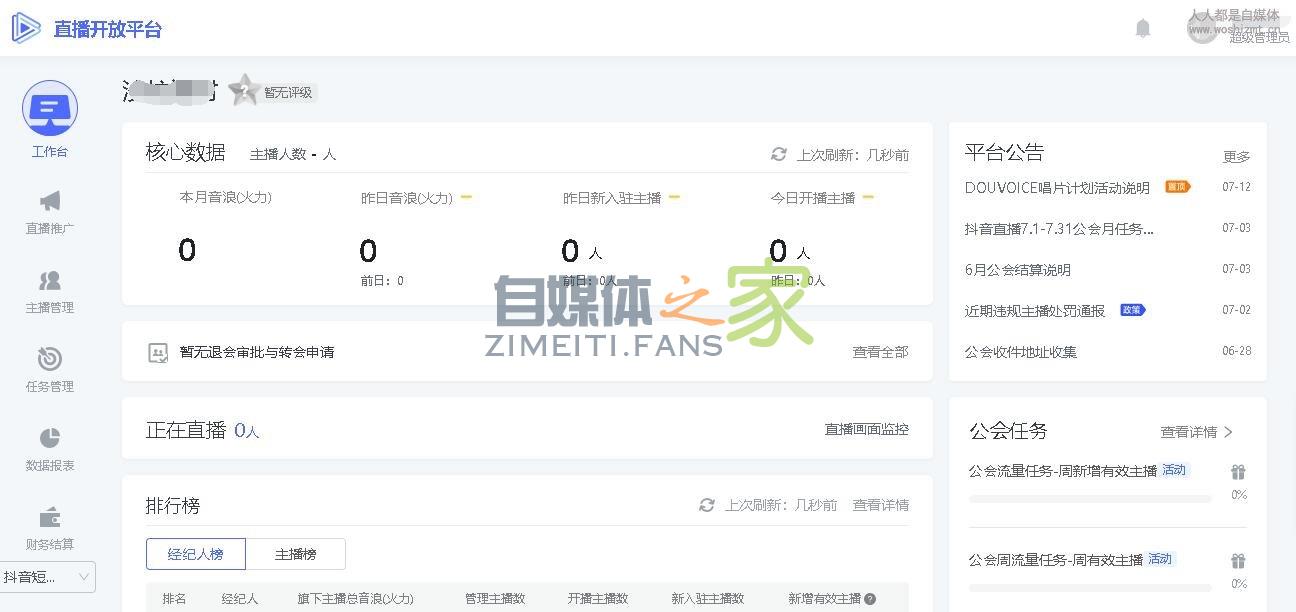This screenshot has width=1296, height=612.
Task: Refresh 核心数据 with the refresh icon
Action: click(x=779, y=155)
